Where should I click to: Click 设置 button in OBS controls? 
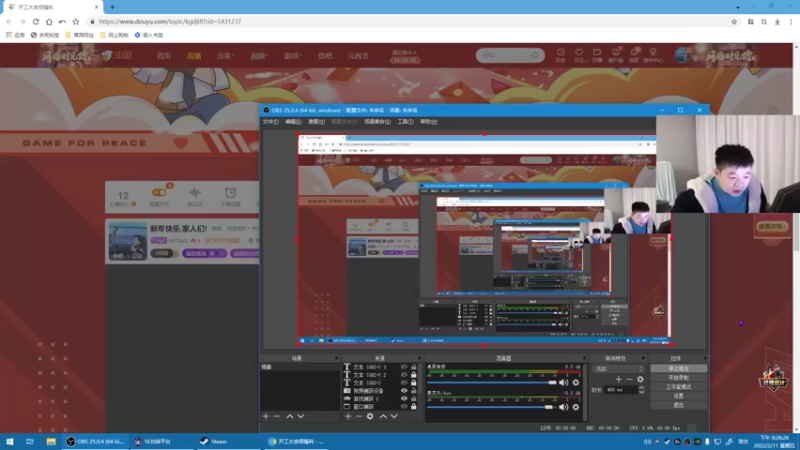pyautogui.click(x=679, y=396)
